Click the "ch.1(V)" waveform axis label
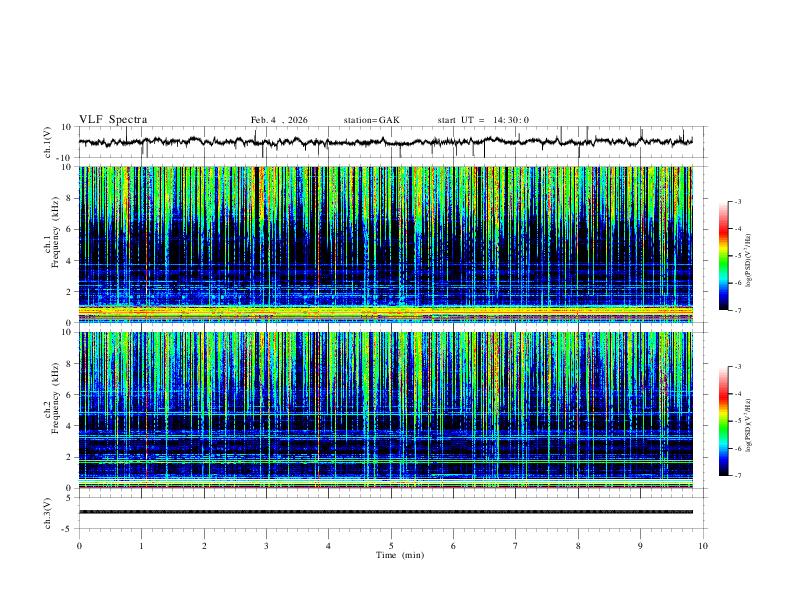Screen dimensions: 792x612 [x=48, y=142]
